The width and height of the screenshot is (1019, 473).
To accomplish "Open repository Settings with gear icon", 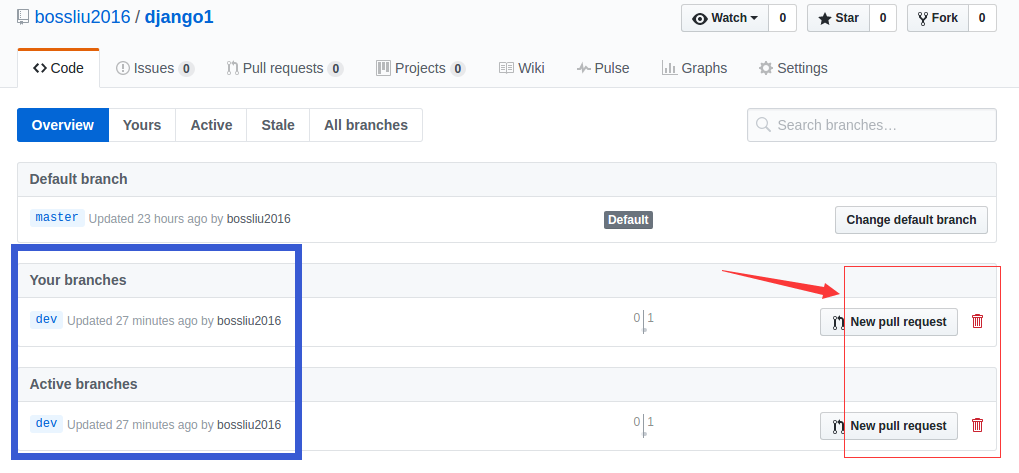I will (793, 68).
